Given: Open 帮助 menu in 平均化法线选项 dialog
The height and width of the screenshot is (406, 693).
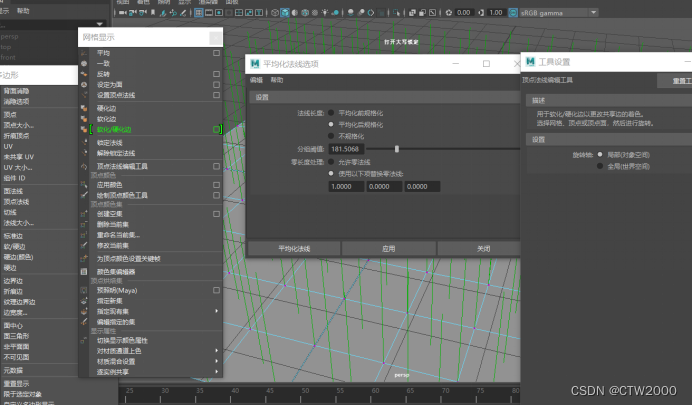Looking at the screenshot, I should (277, 80).
